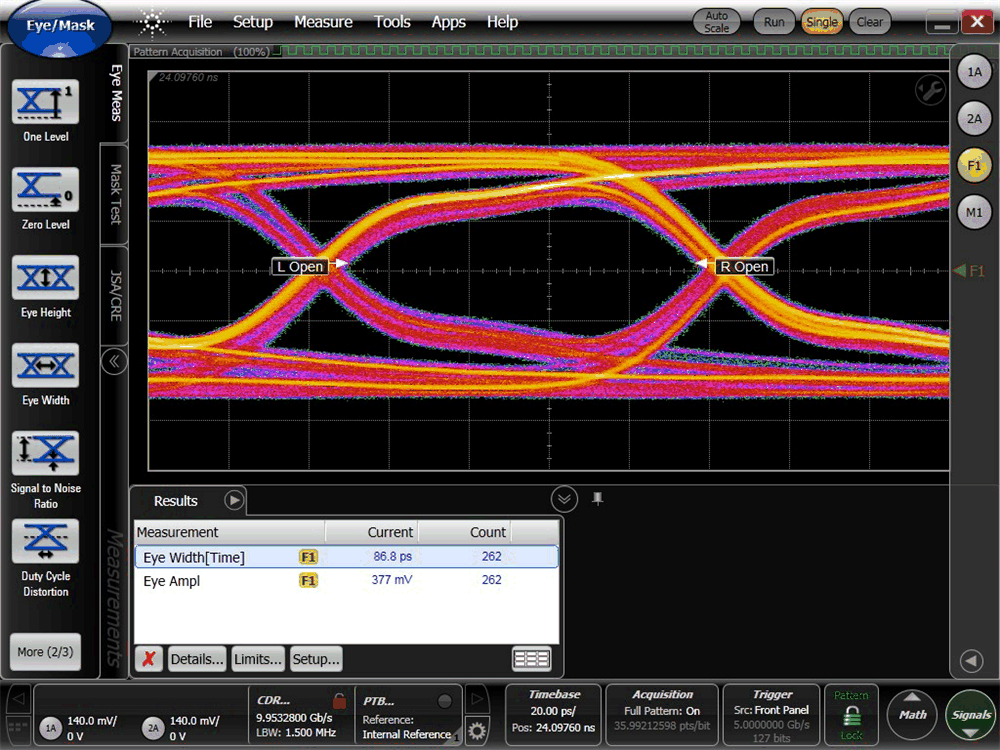Open the wrench setup tool on the display
1000x750 pixels.
[x=928, y=90]
